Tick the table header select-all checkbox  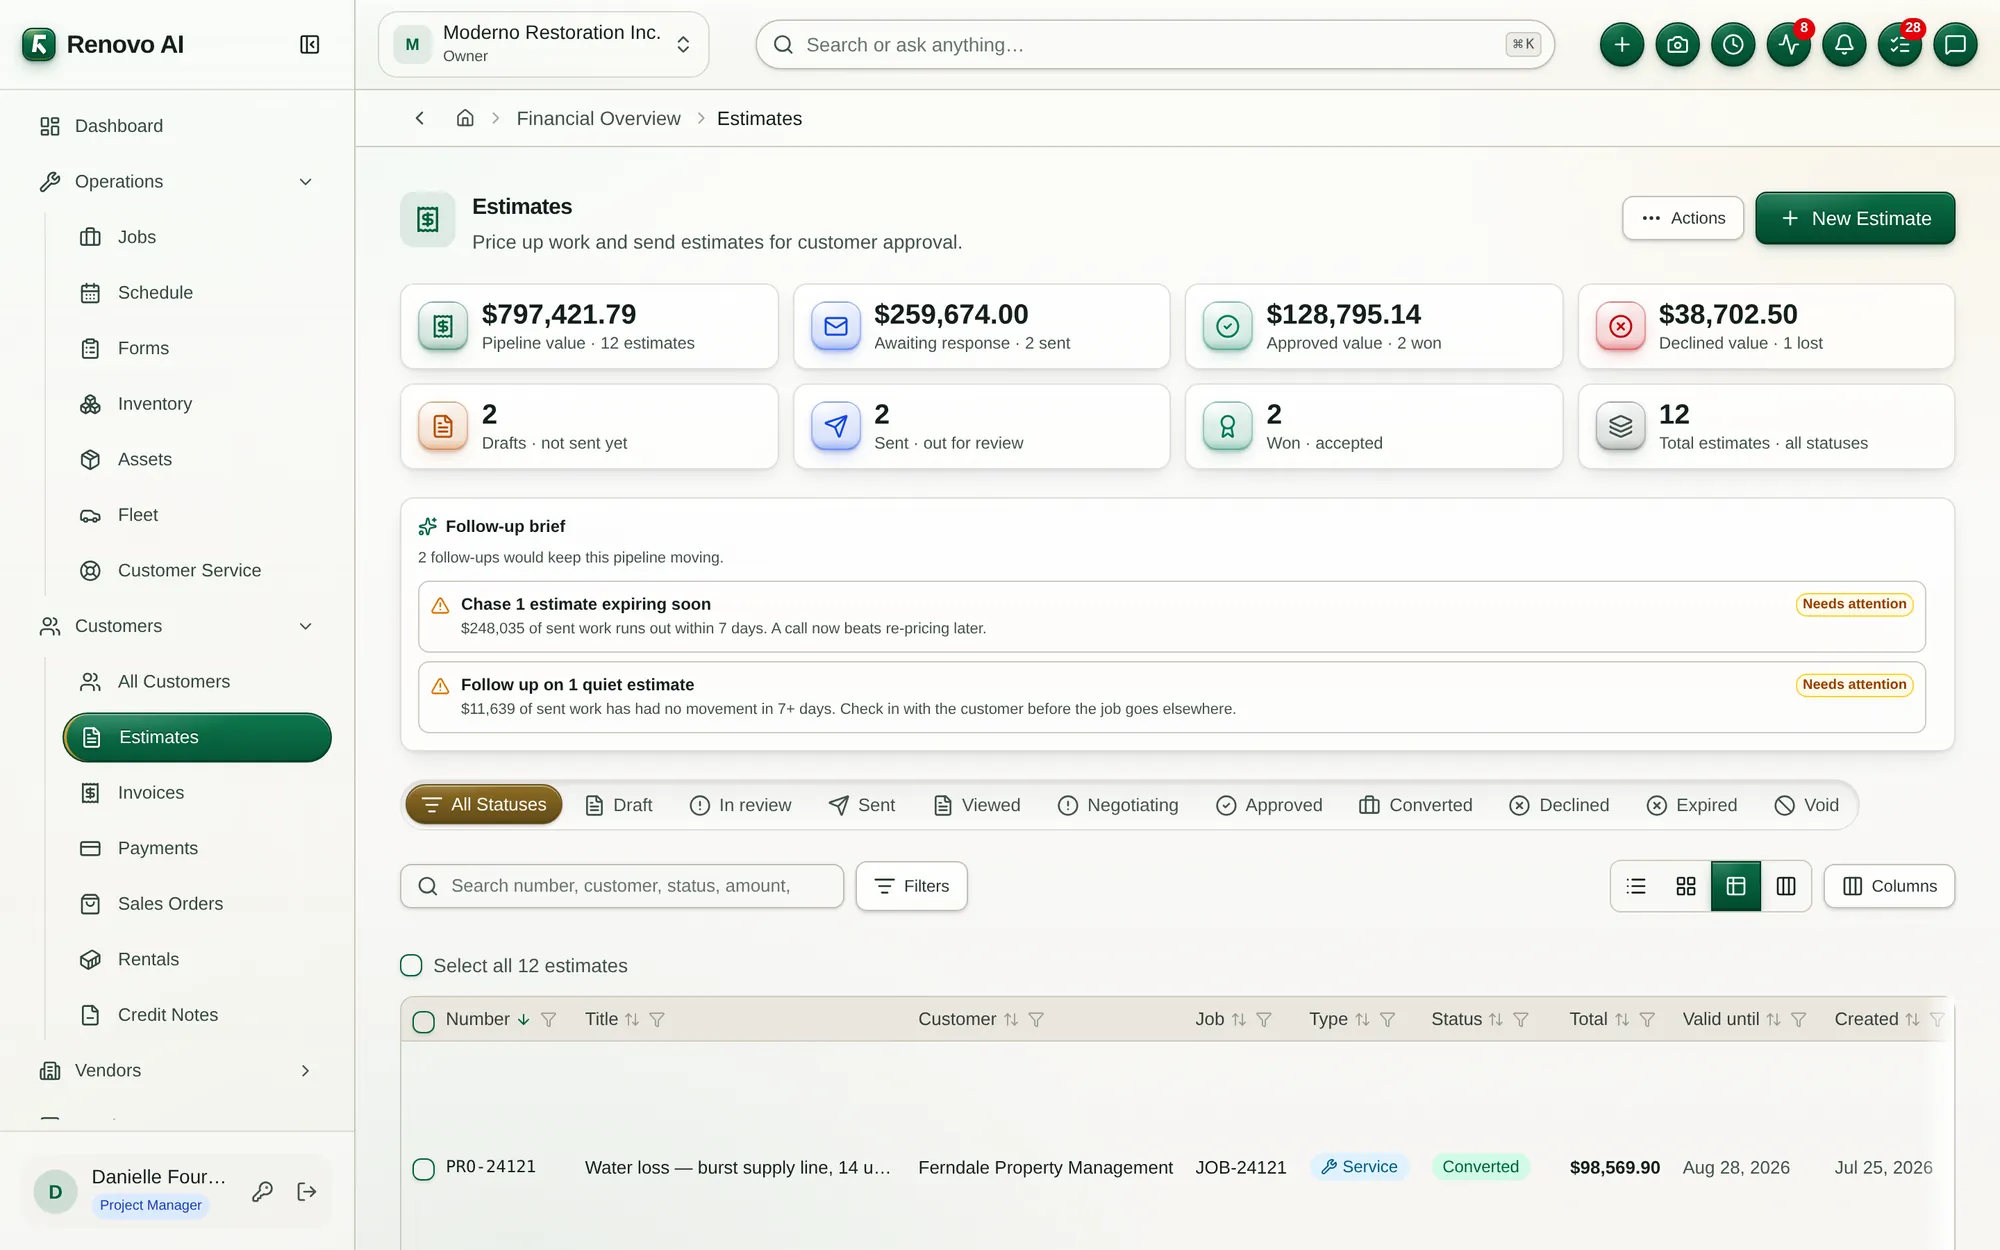pos(424,1021)
